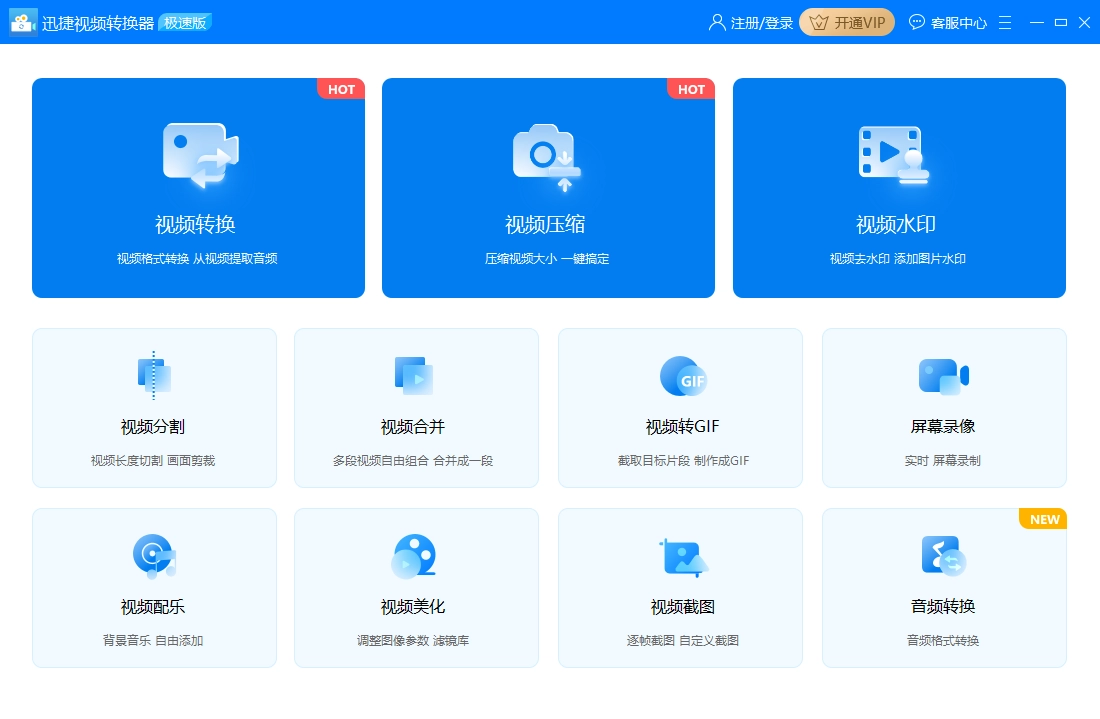Click the 视频截图 screenshot icon

tap(683, 557)
